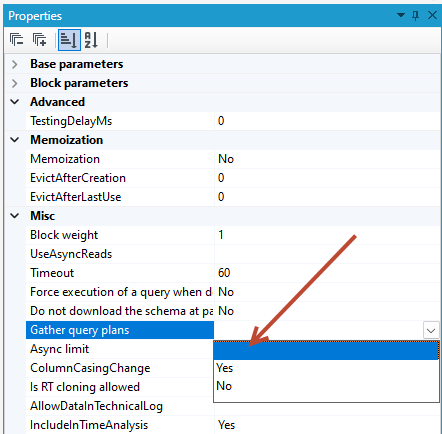Select No in Gather query plans list
The width and height of the screenshot is (442, 434).
326,386
